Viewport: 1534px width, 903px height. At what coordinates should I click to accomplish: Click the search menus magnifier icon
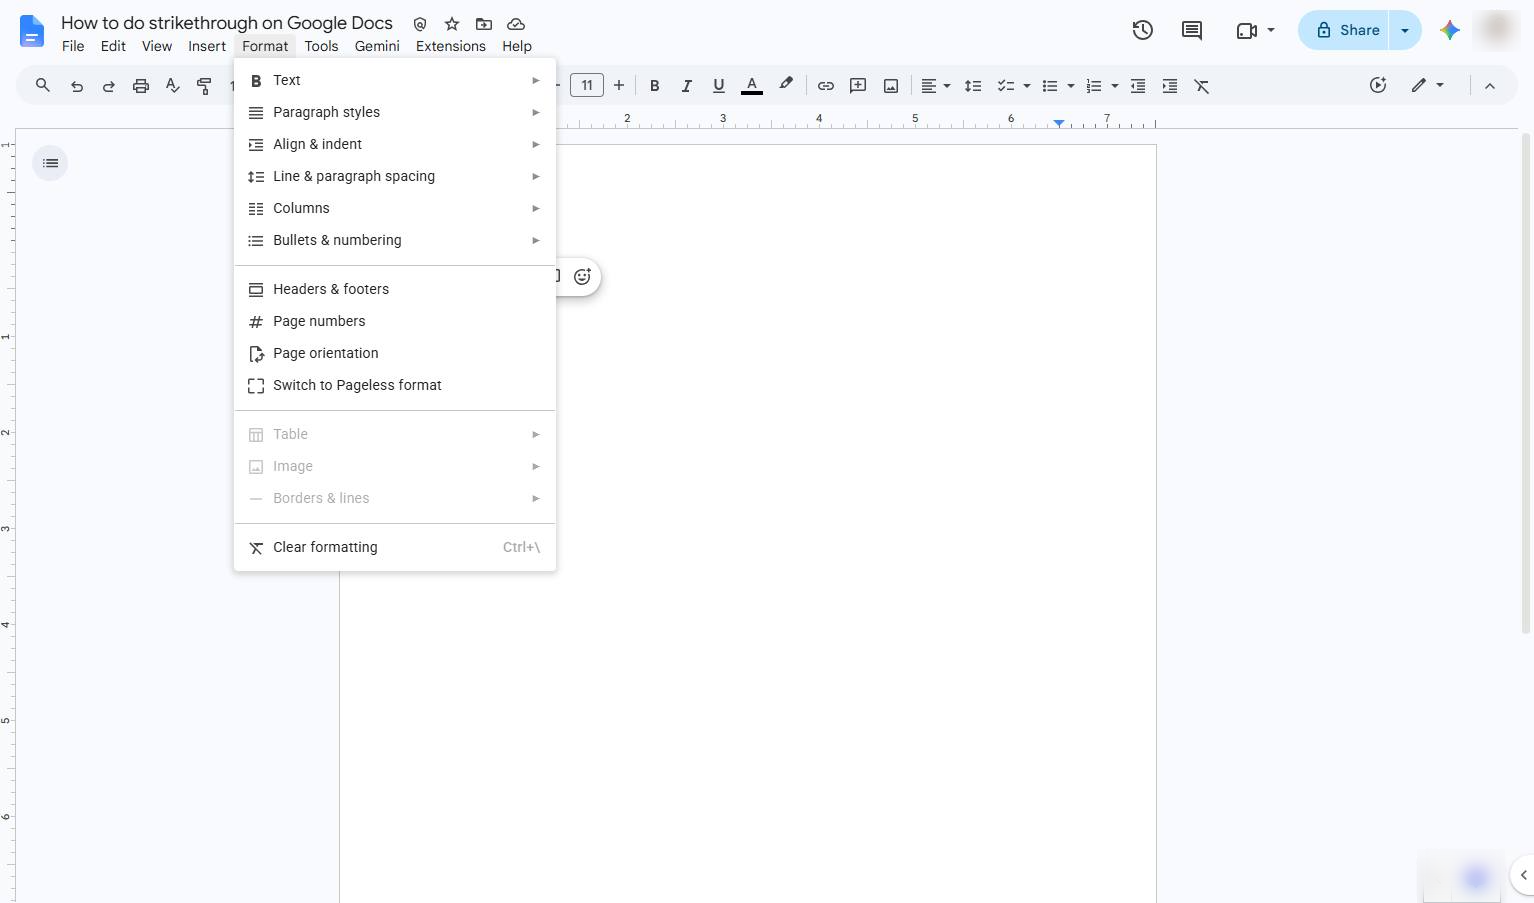click(43, 86)
